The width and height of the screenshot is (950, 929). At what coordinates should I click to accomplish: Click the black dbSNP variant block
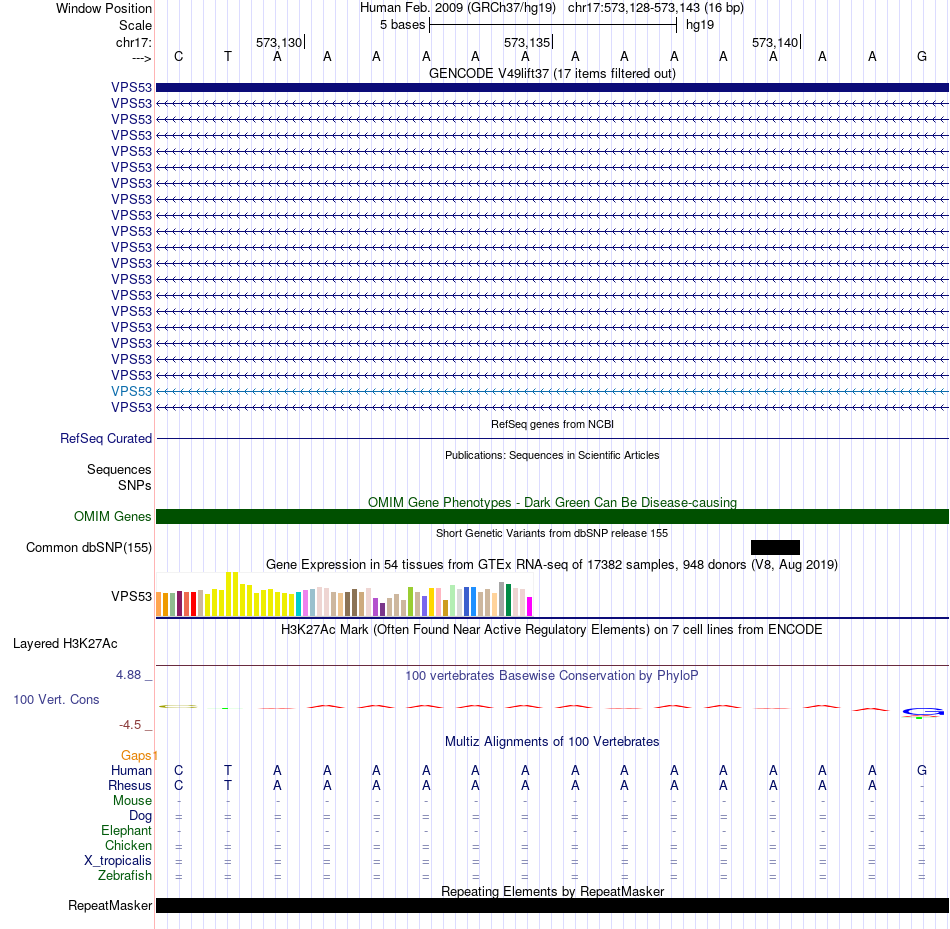click(x=776, y=547)
